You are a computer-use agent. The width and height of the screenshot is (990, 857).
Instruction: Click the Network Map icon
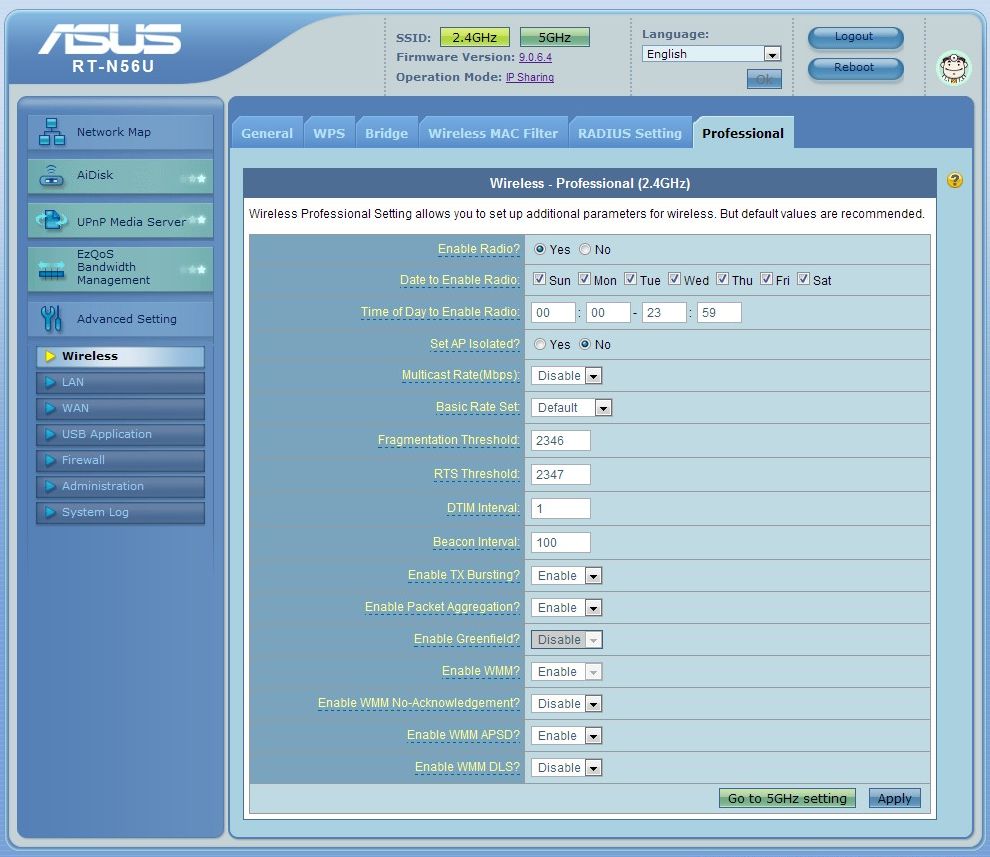point(52,132)
